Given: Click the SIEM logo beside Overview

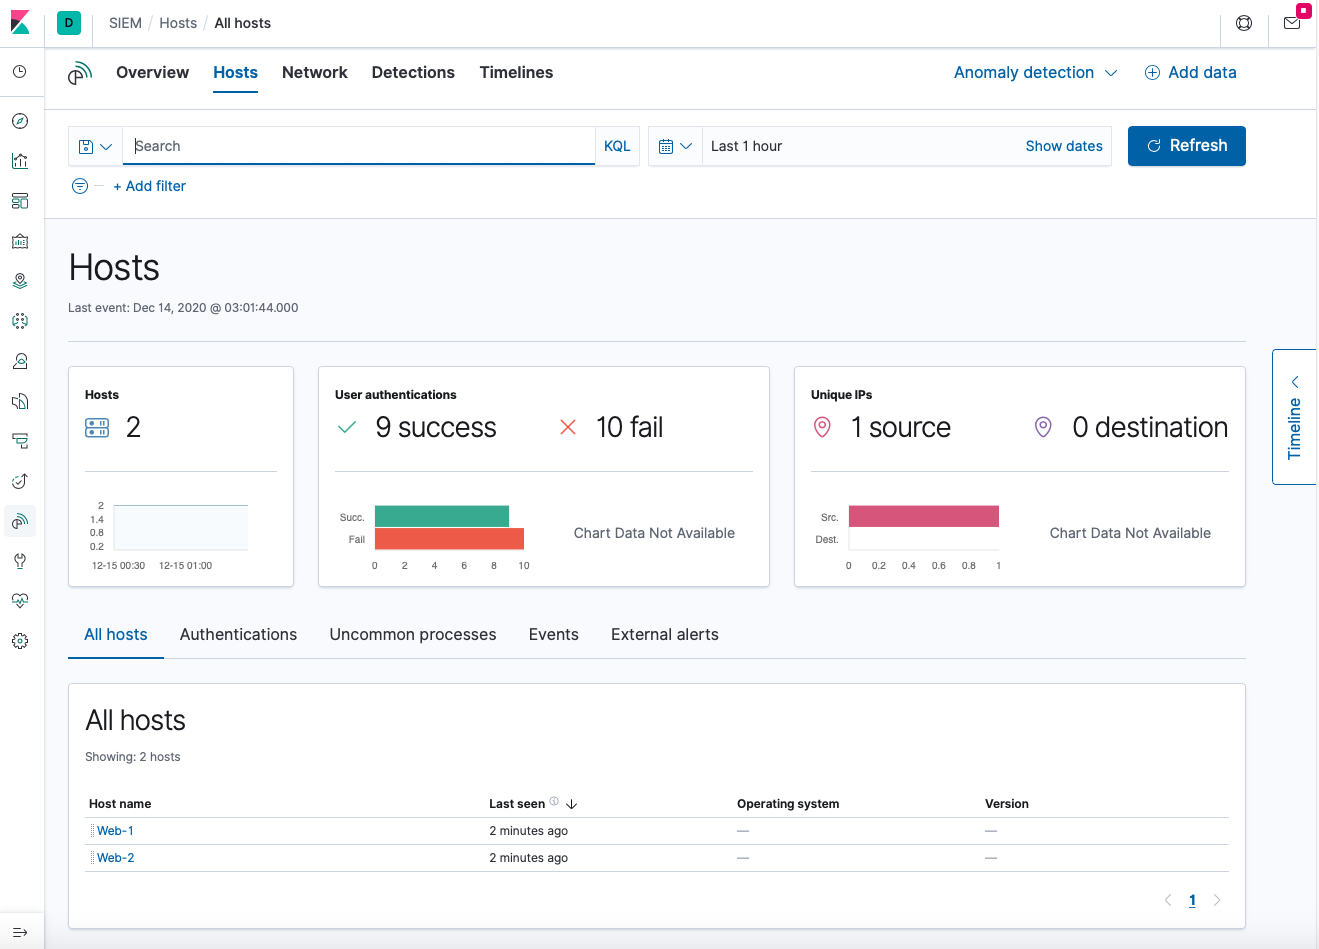Looking at the screenshot, I should [x=80, y=73].
